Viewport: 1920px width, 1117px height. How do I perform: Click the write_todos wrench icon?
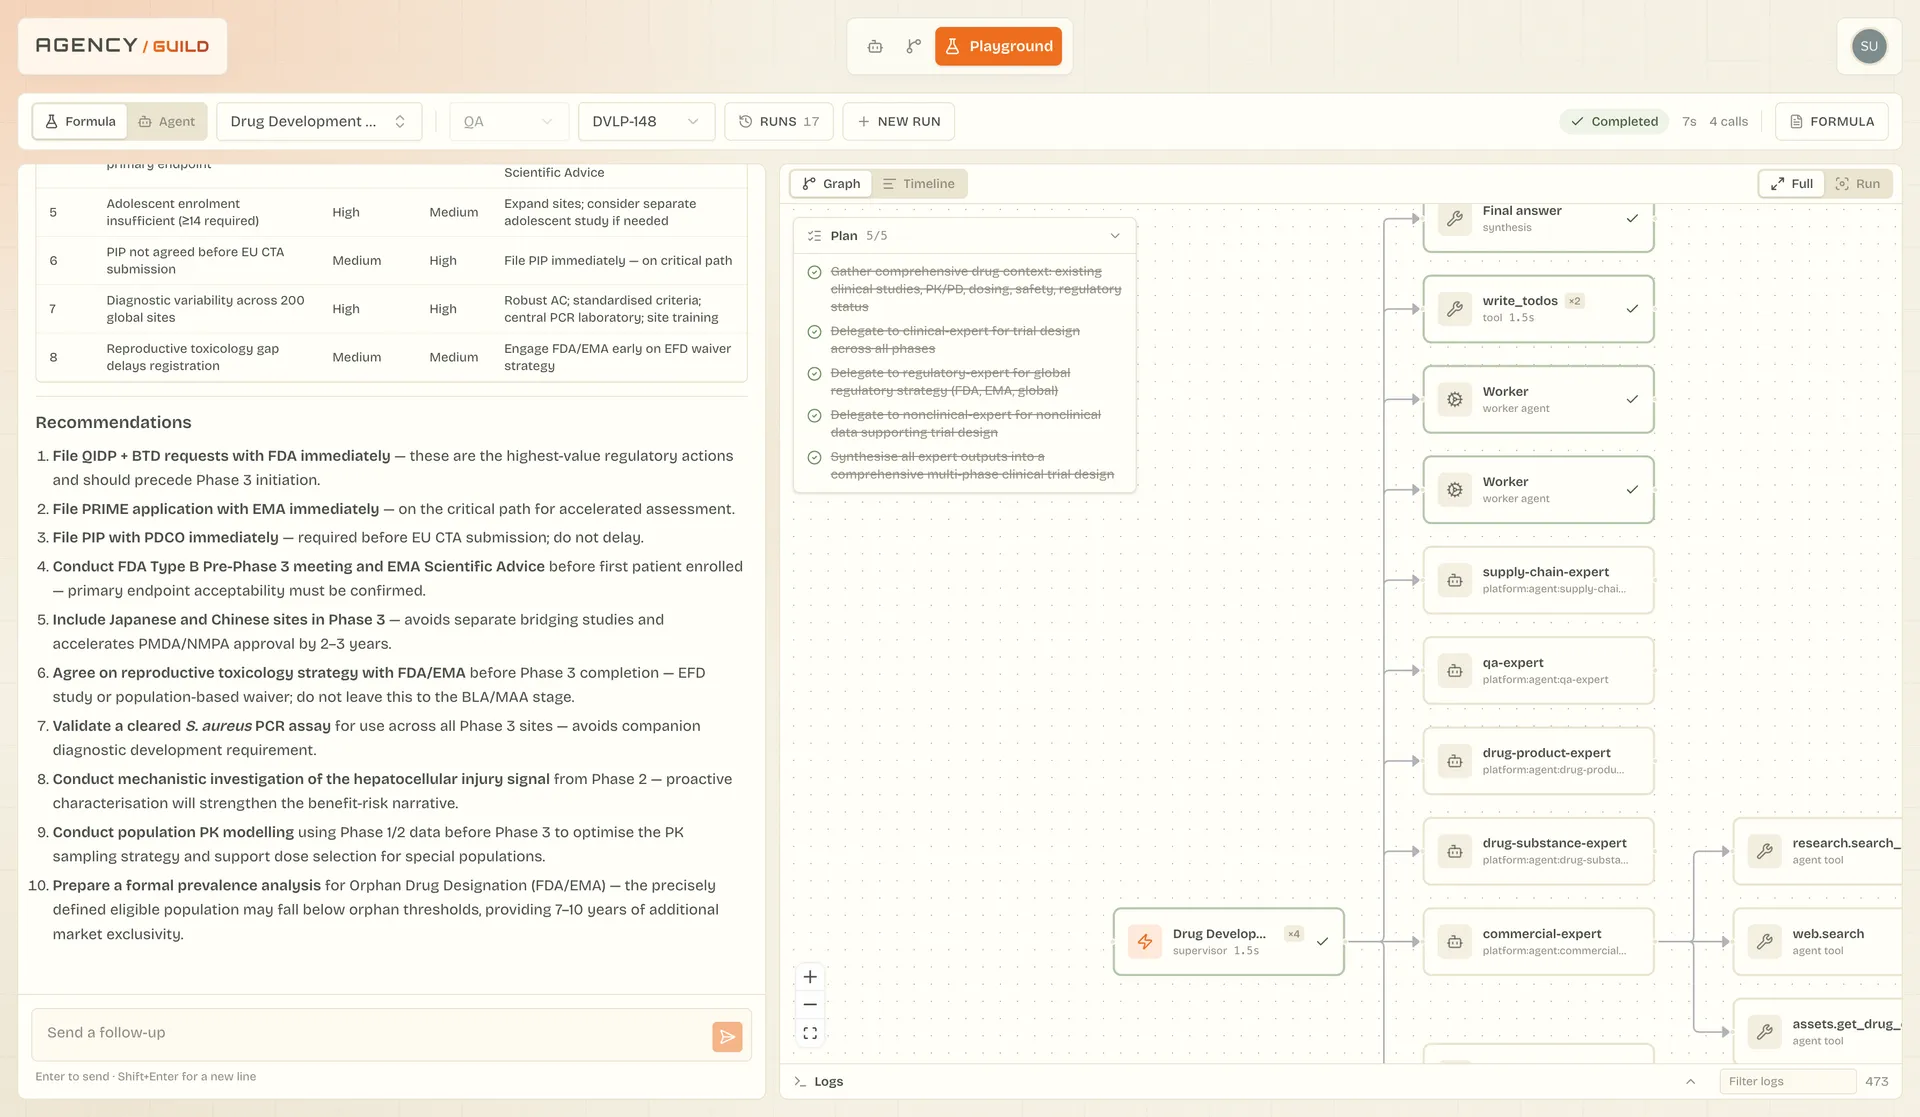coord(1455,309)
